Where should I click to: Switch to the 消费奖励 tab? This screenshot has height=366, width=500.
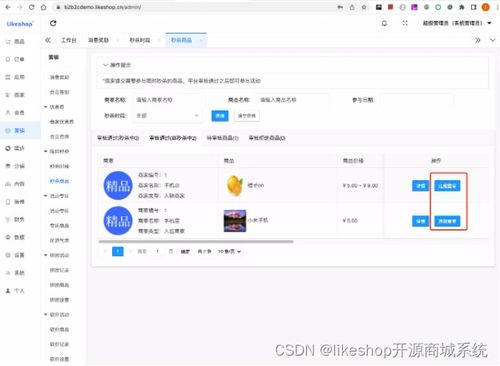click(98, 40)
